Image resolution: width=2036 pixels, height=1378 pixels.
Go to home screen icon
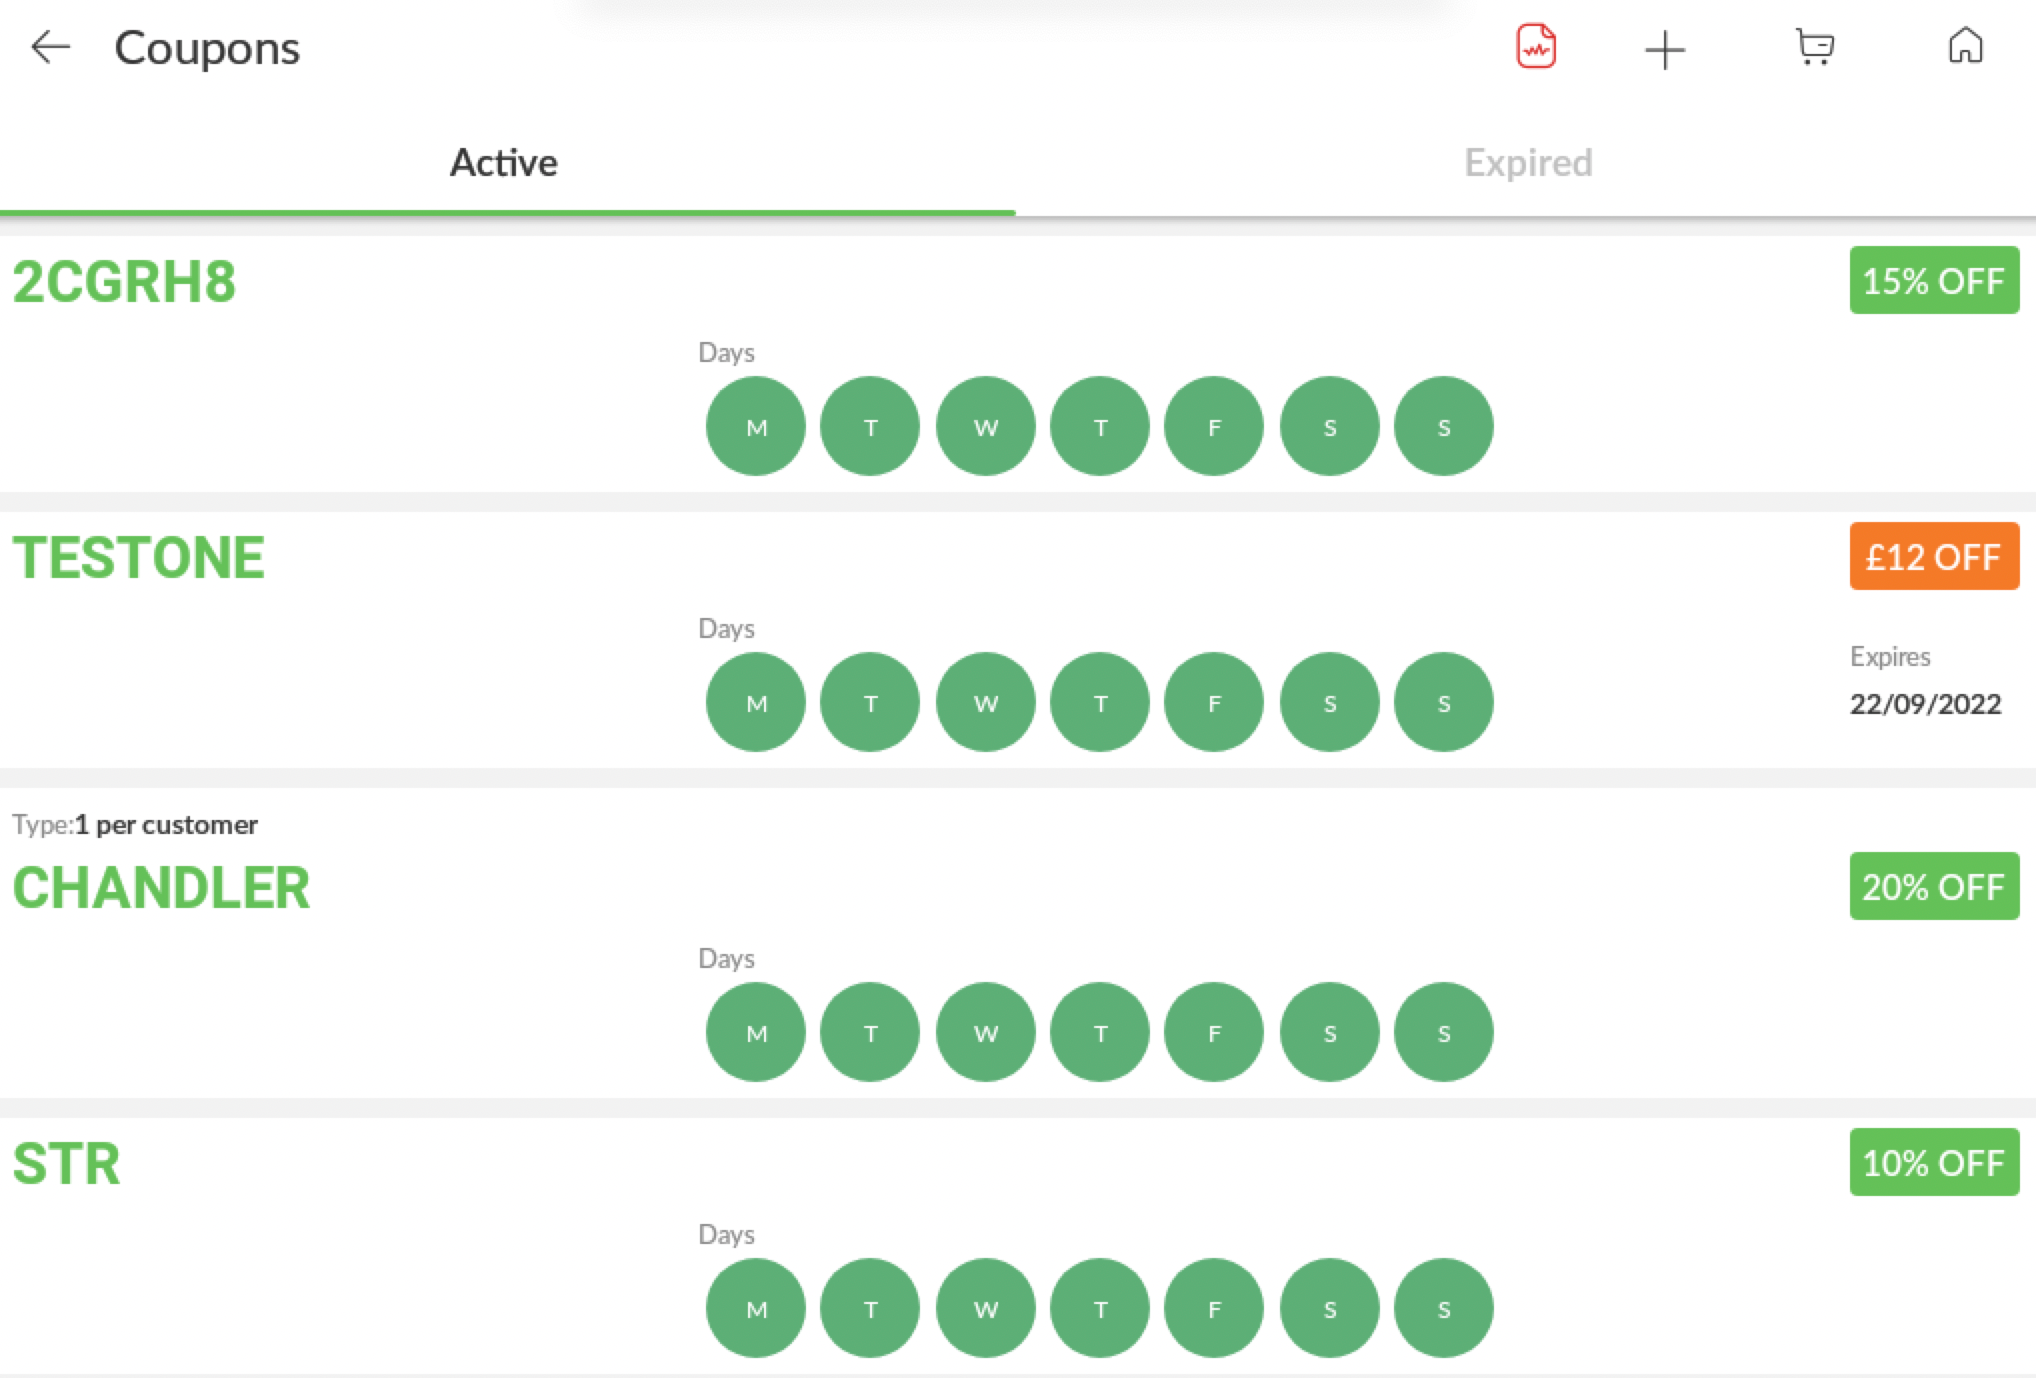pos(1965,46)
